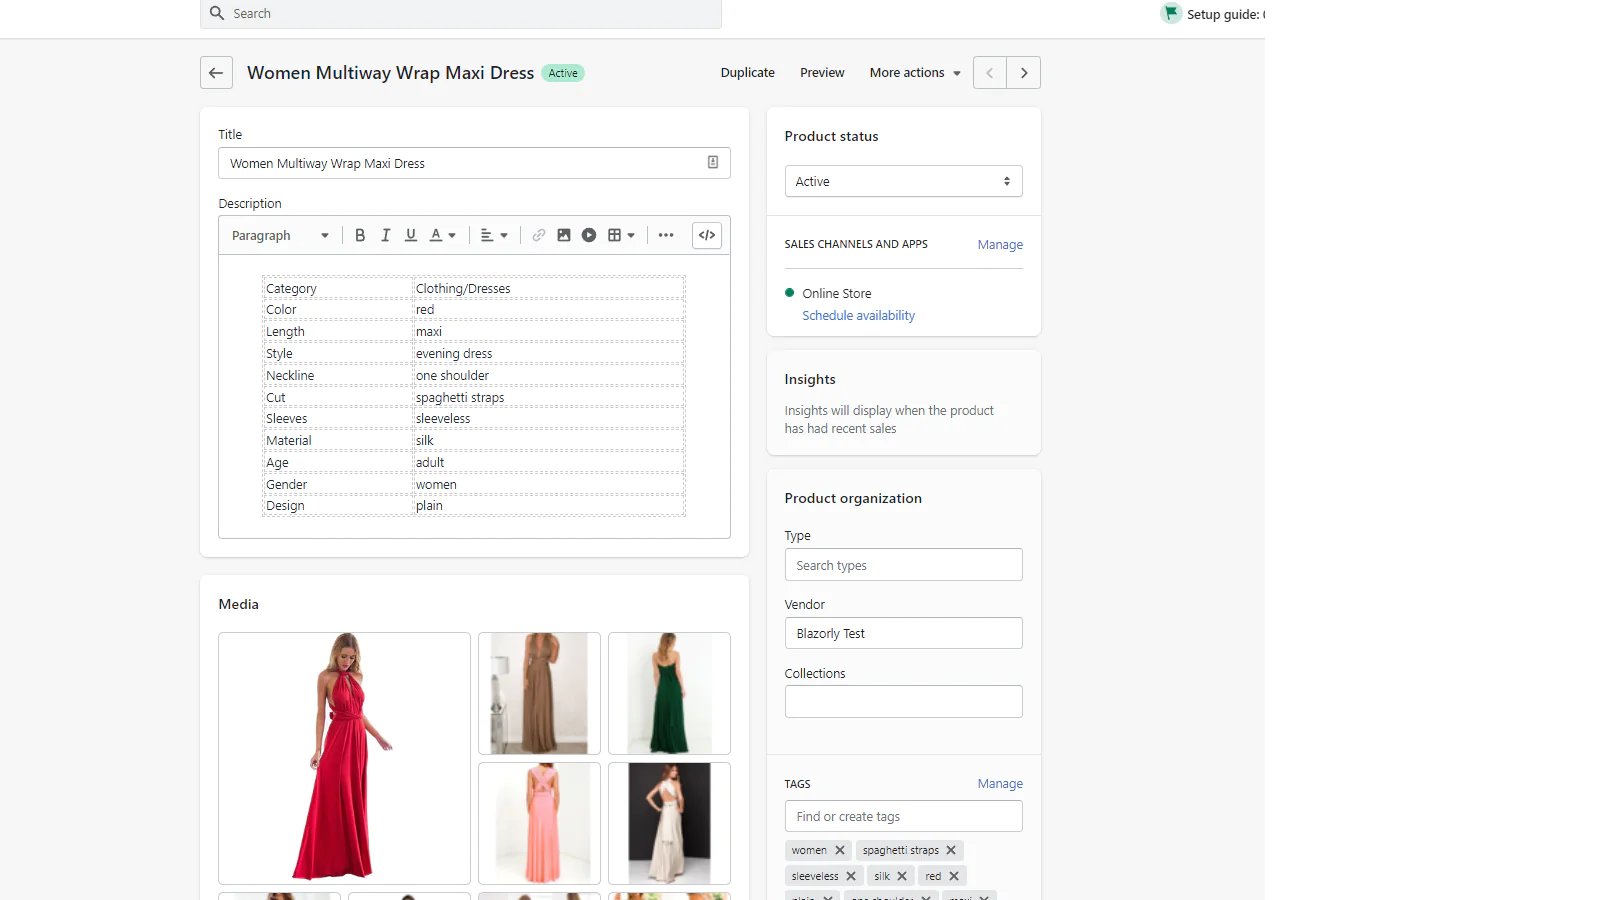1600x900 pixels.
Task: Toggle bold formatting
Action: [360, 235]
